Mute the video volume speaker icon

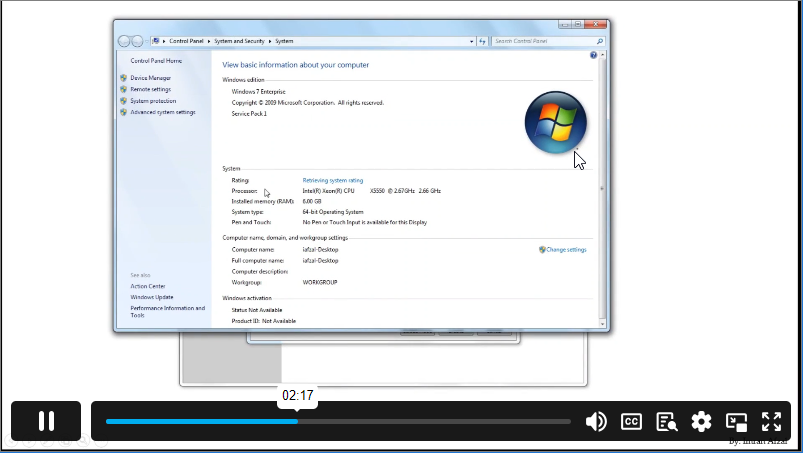click(596, 421)
